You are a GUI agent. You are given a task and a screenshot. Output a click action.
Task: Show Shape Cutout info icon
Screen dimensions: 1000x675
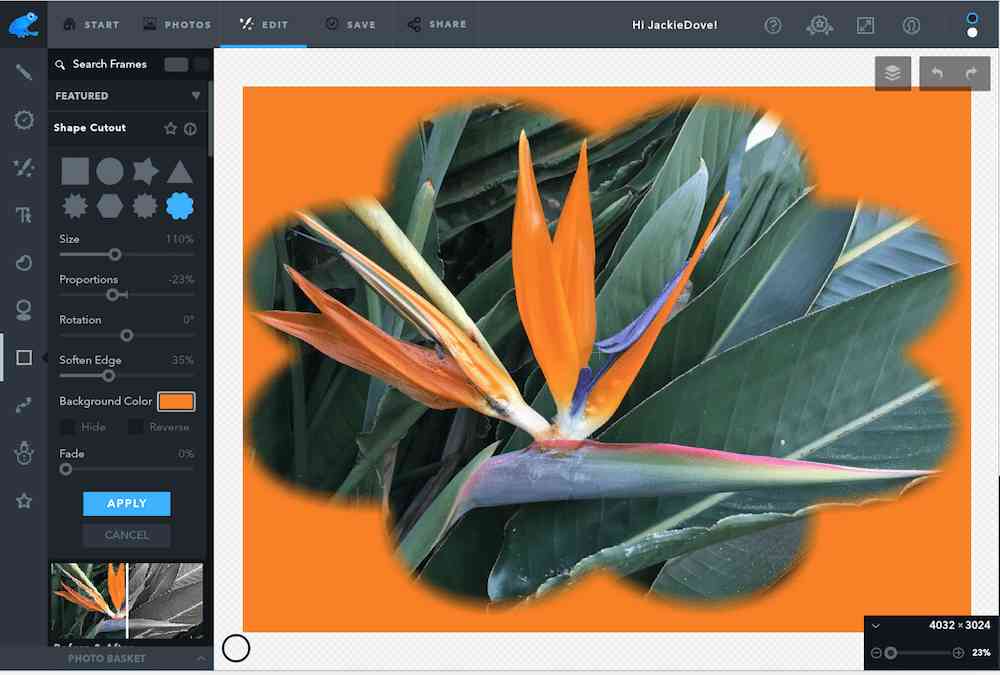[x=190, y=129]
